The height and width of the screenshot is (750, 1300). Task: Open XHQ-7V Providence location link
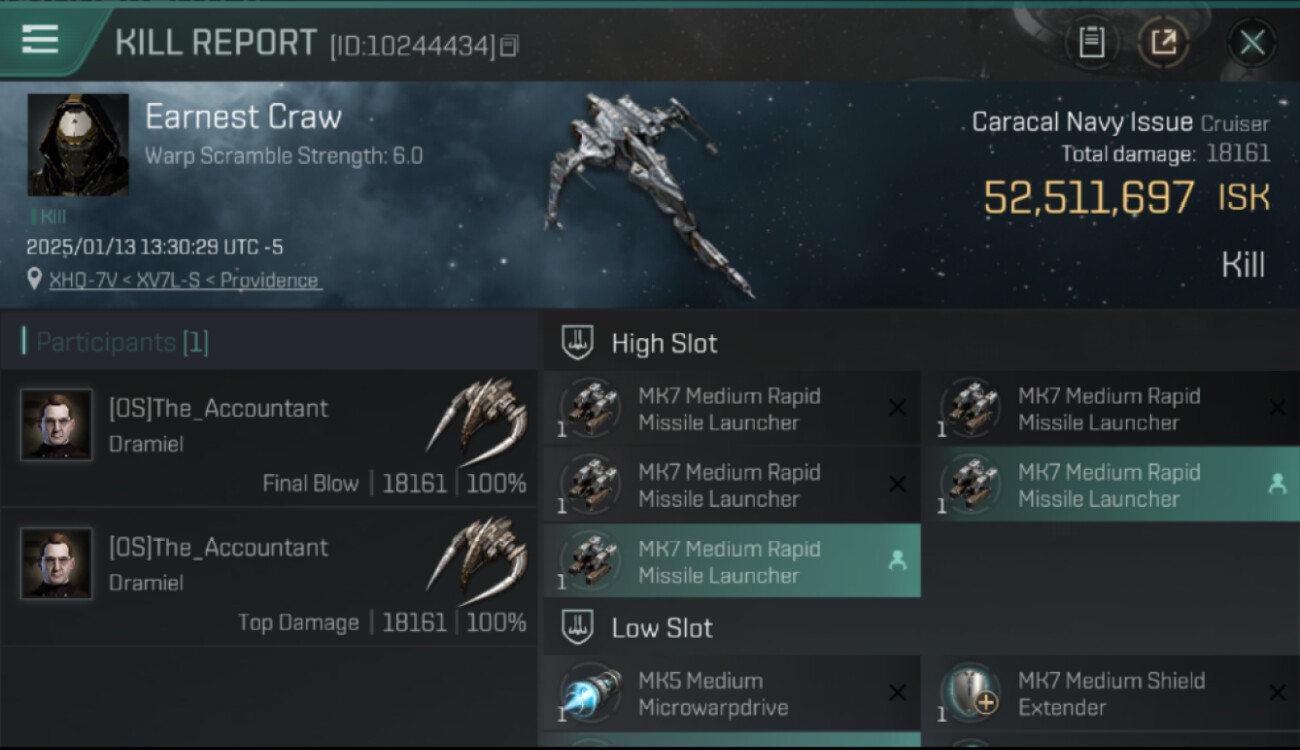[x=184, y=280]
